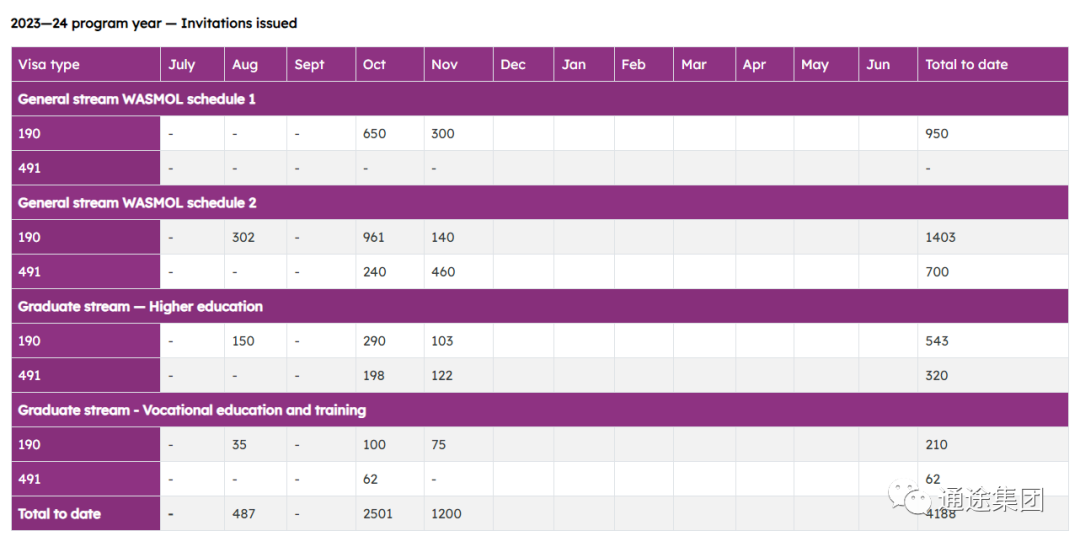The width and height of the screenshot is (1080, 547).
Task: Click the 491 label under Higher education
Action: (29, 375)
